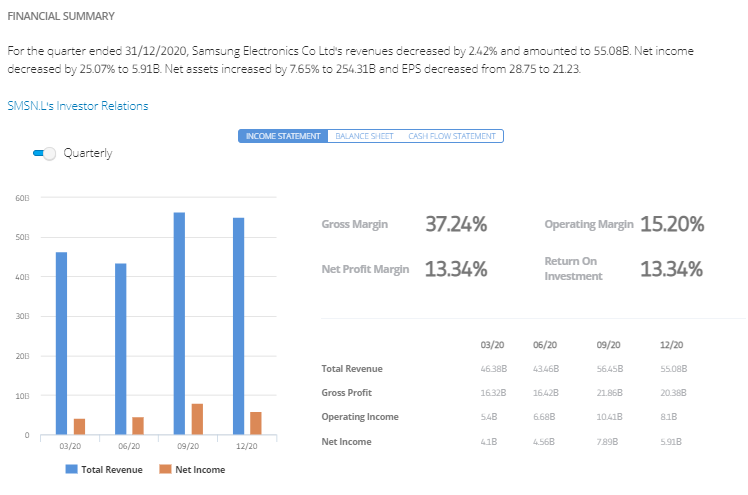Click the Gross Profit row label

pos(347,392)
